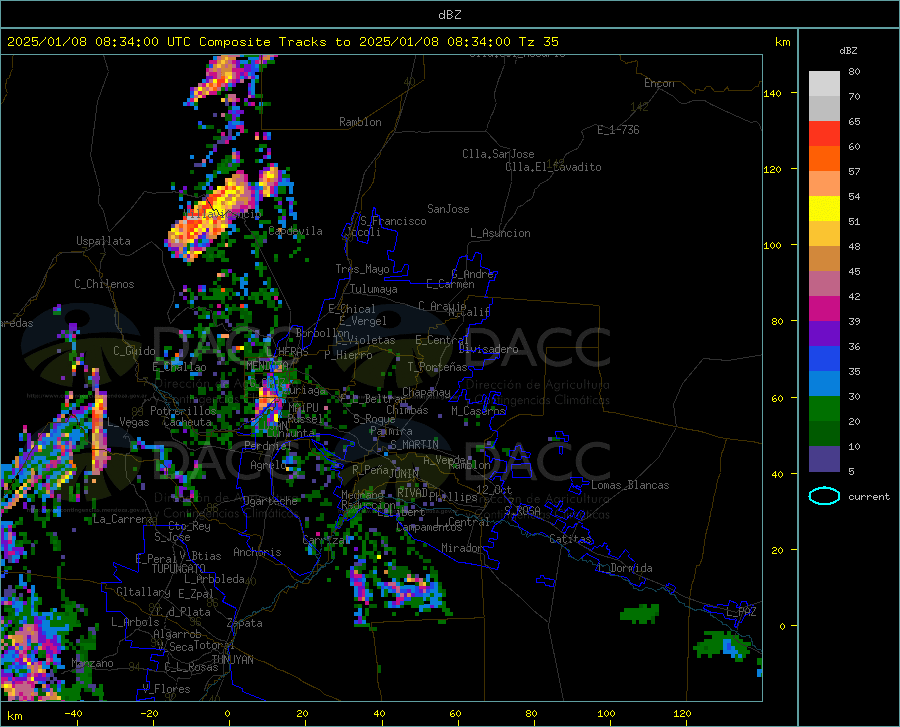This screenshot has height=727, width=900.
Task: Click the C_Chilenos label
Action: click(104, 284)
